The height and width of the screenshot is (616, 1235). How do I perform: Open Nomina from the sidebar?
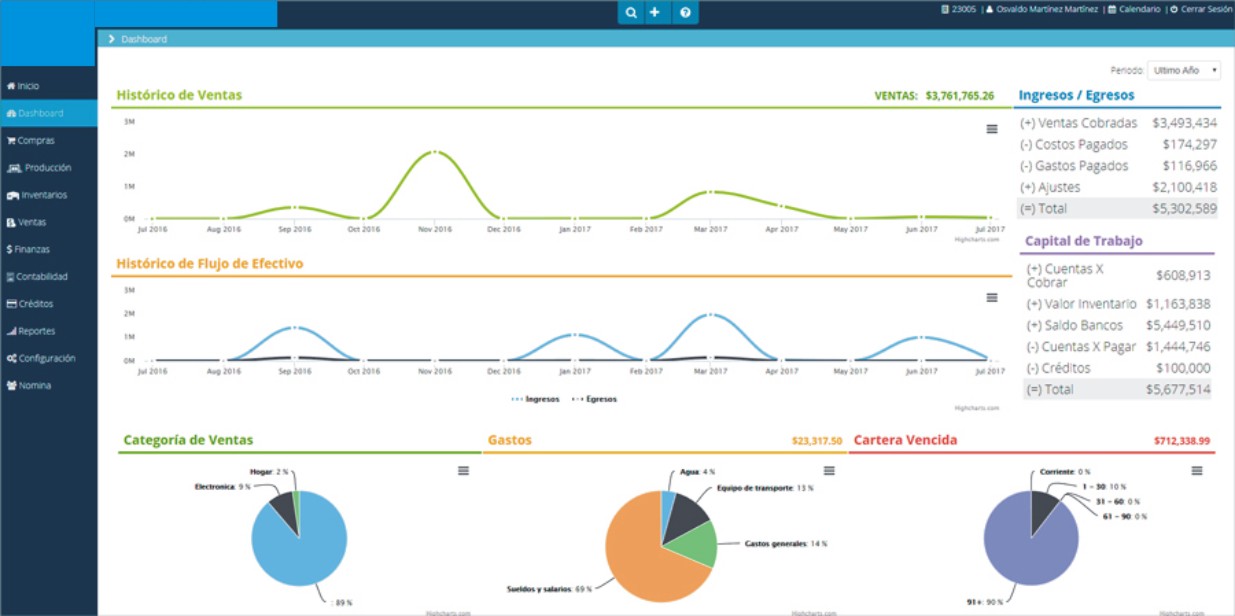[x=33, y=385]
